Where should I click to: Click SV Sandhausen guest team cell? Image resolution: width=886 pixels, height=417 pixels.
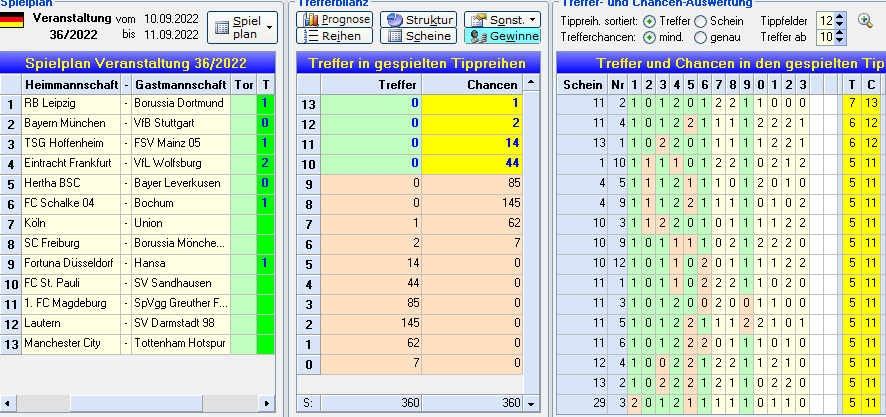point(181,284)
